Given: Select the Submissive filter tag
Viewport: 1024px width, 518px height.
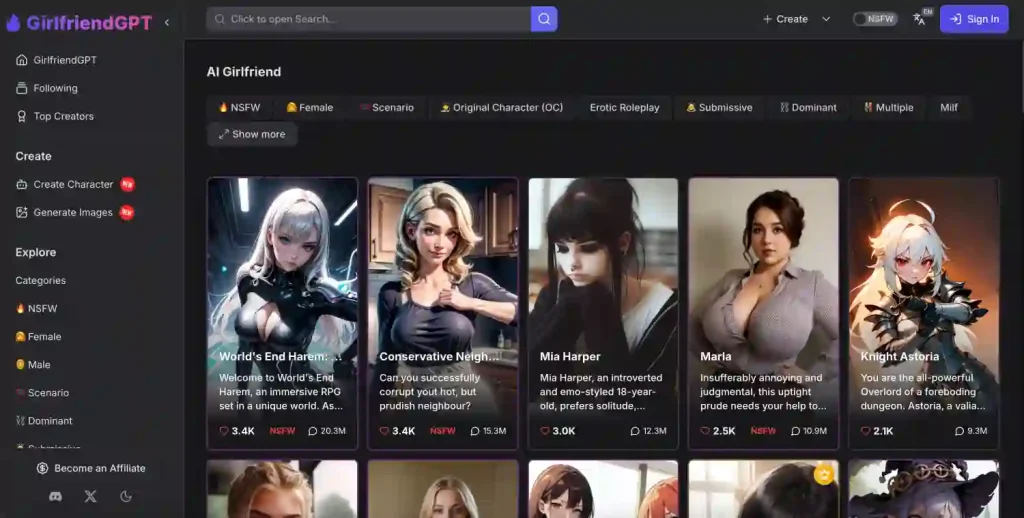Looking at the screenshot, I should (x=719, y=108).
